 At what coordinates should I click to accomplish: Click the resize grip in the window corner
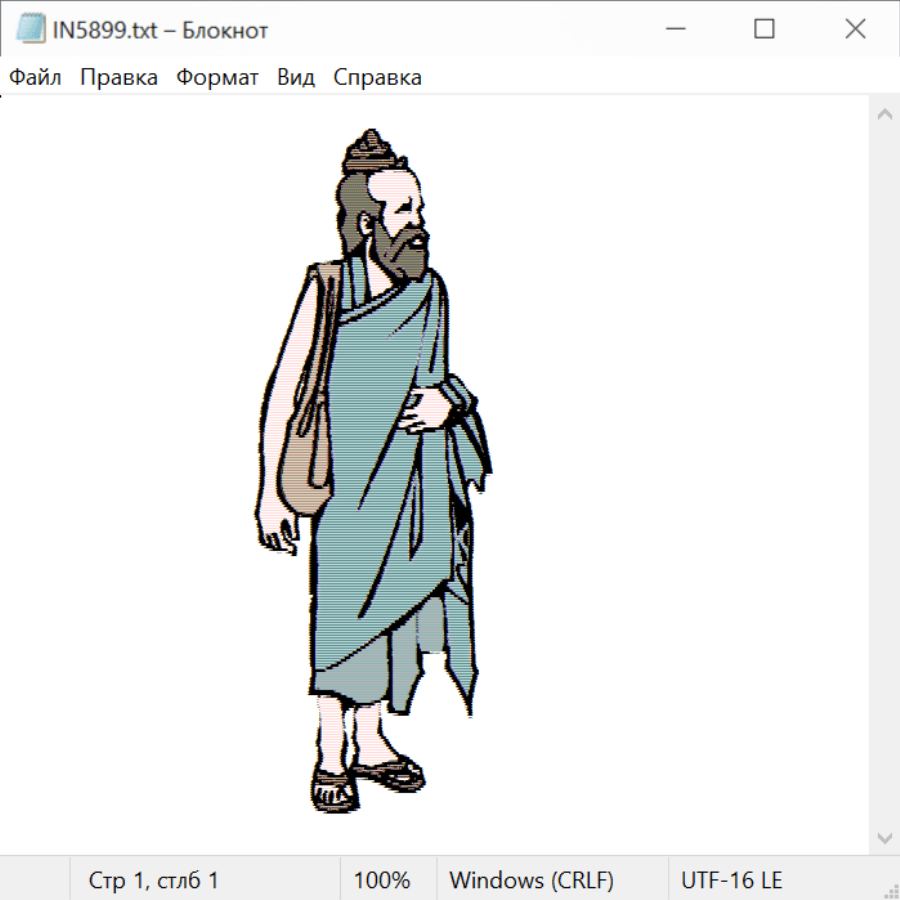pos(890,890)
